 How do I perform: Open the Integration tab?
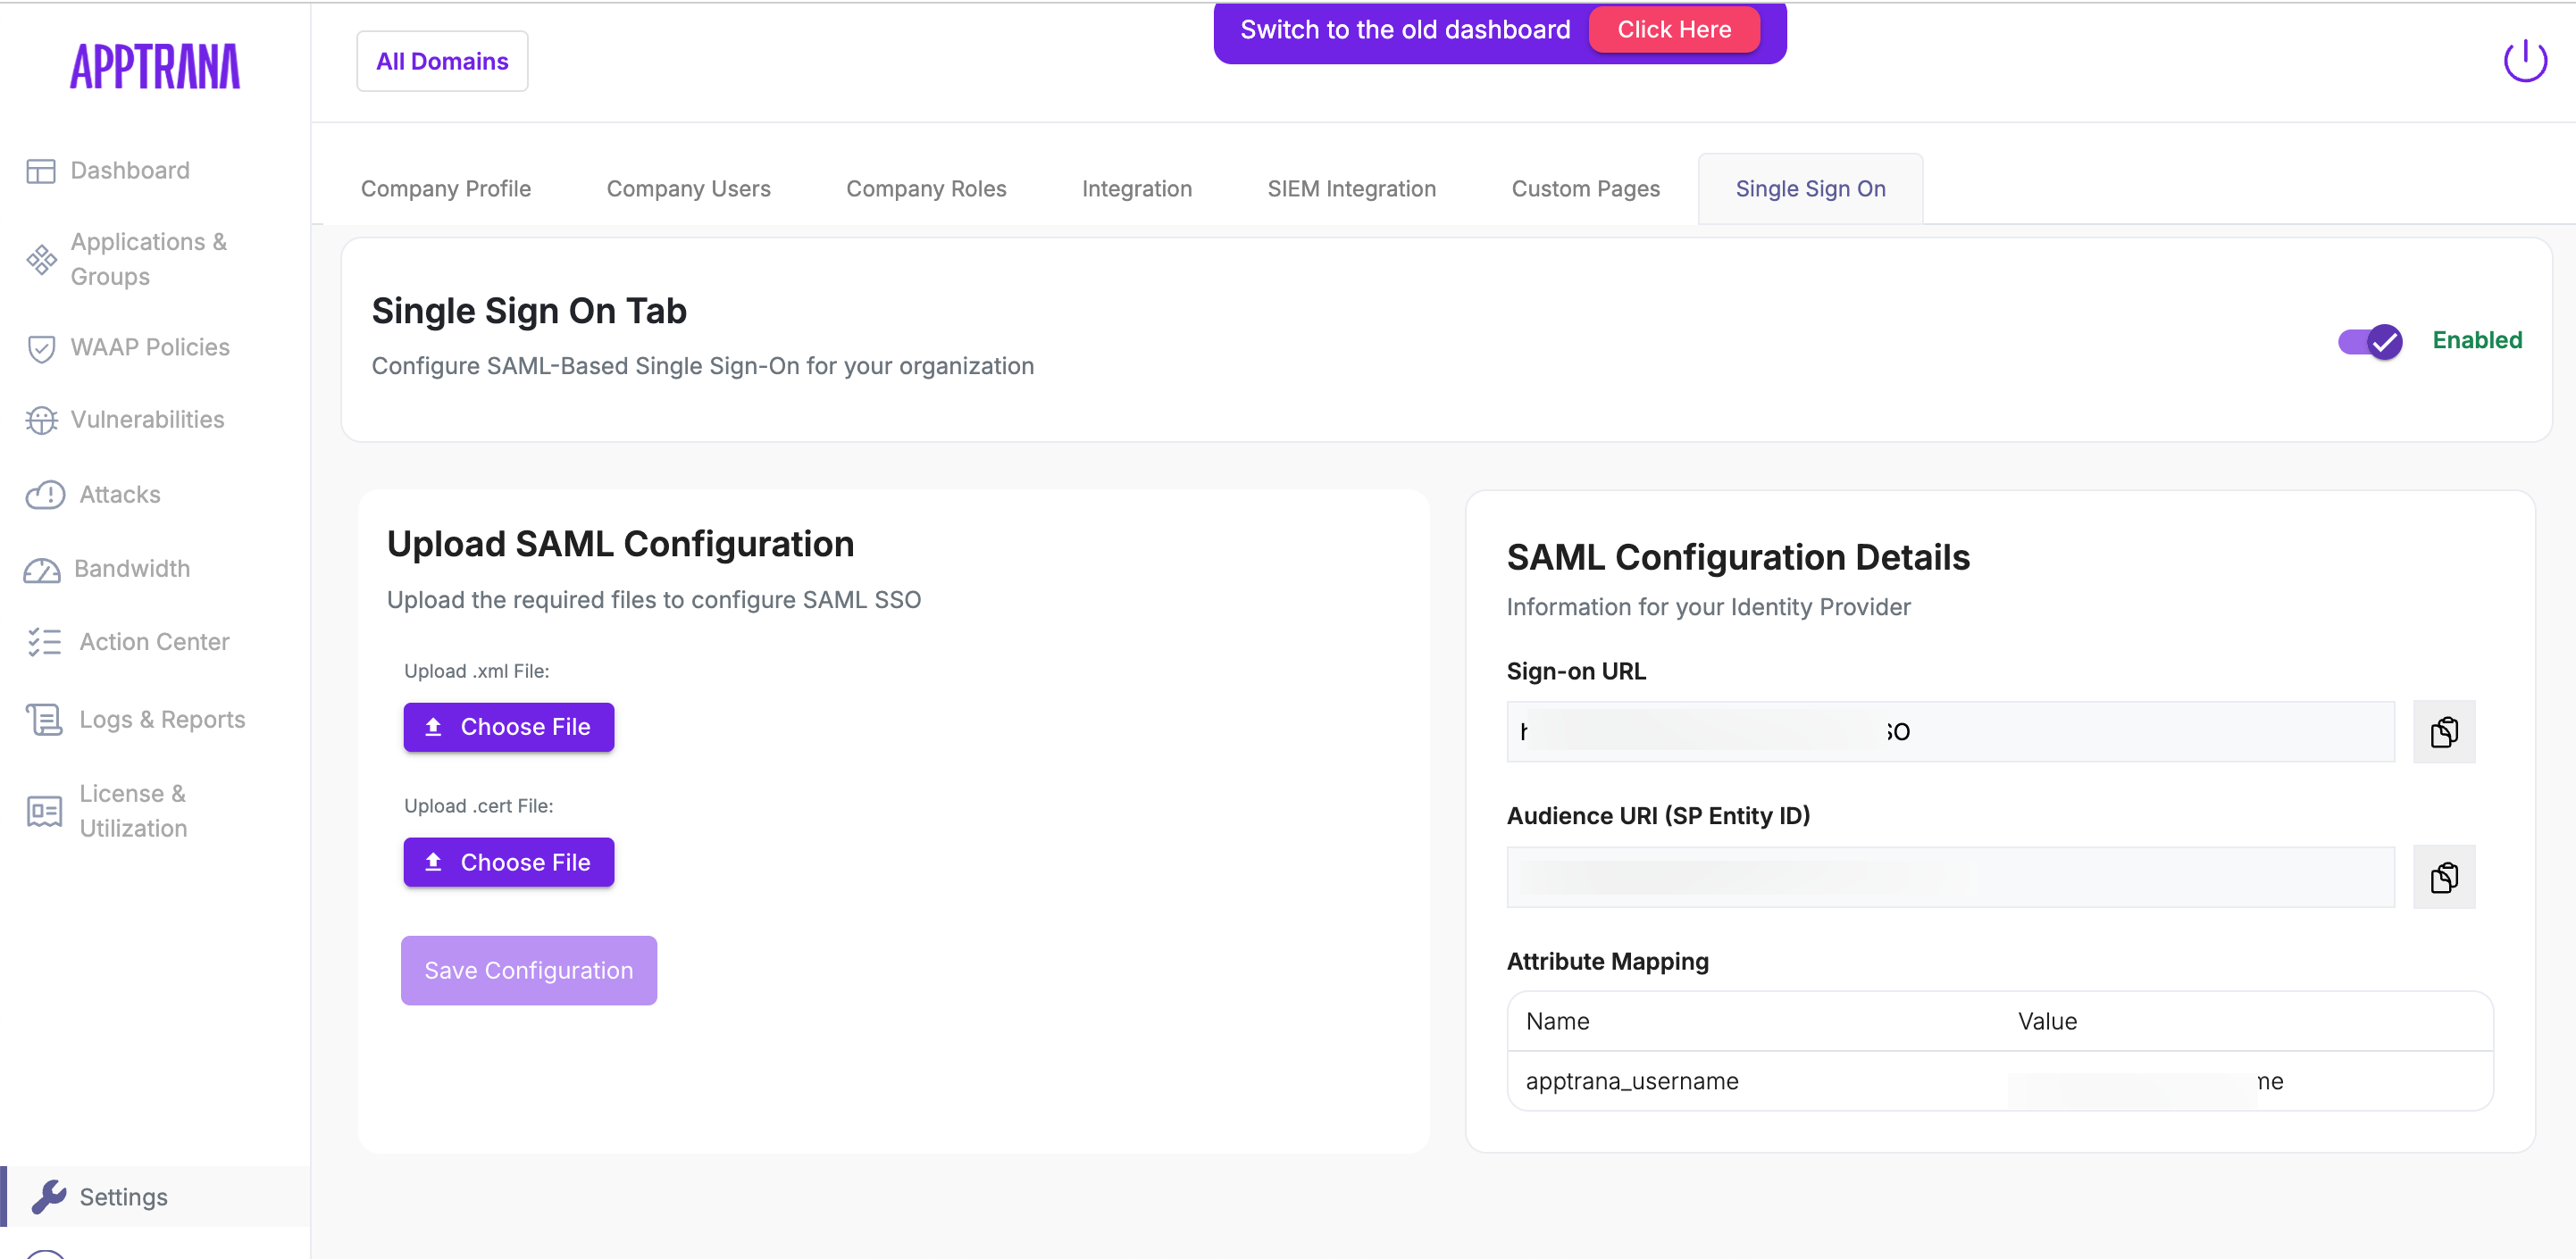coord(1137,189)
